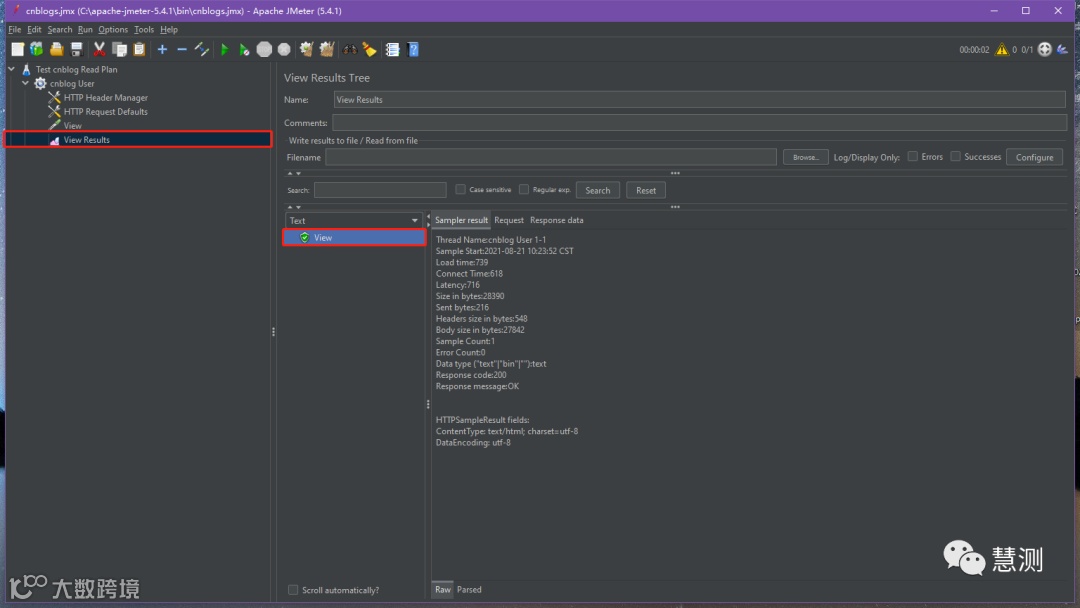The height and width of the screenshot is (608, 1080).
Task: Click the Filename input field
Action: coord(551,157)
